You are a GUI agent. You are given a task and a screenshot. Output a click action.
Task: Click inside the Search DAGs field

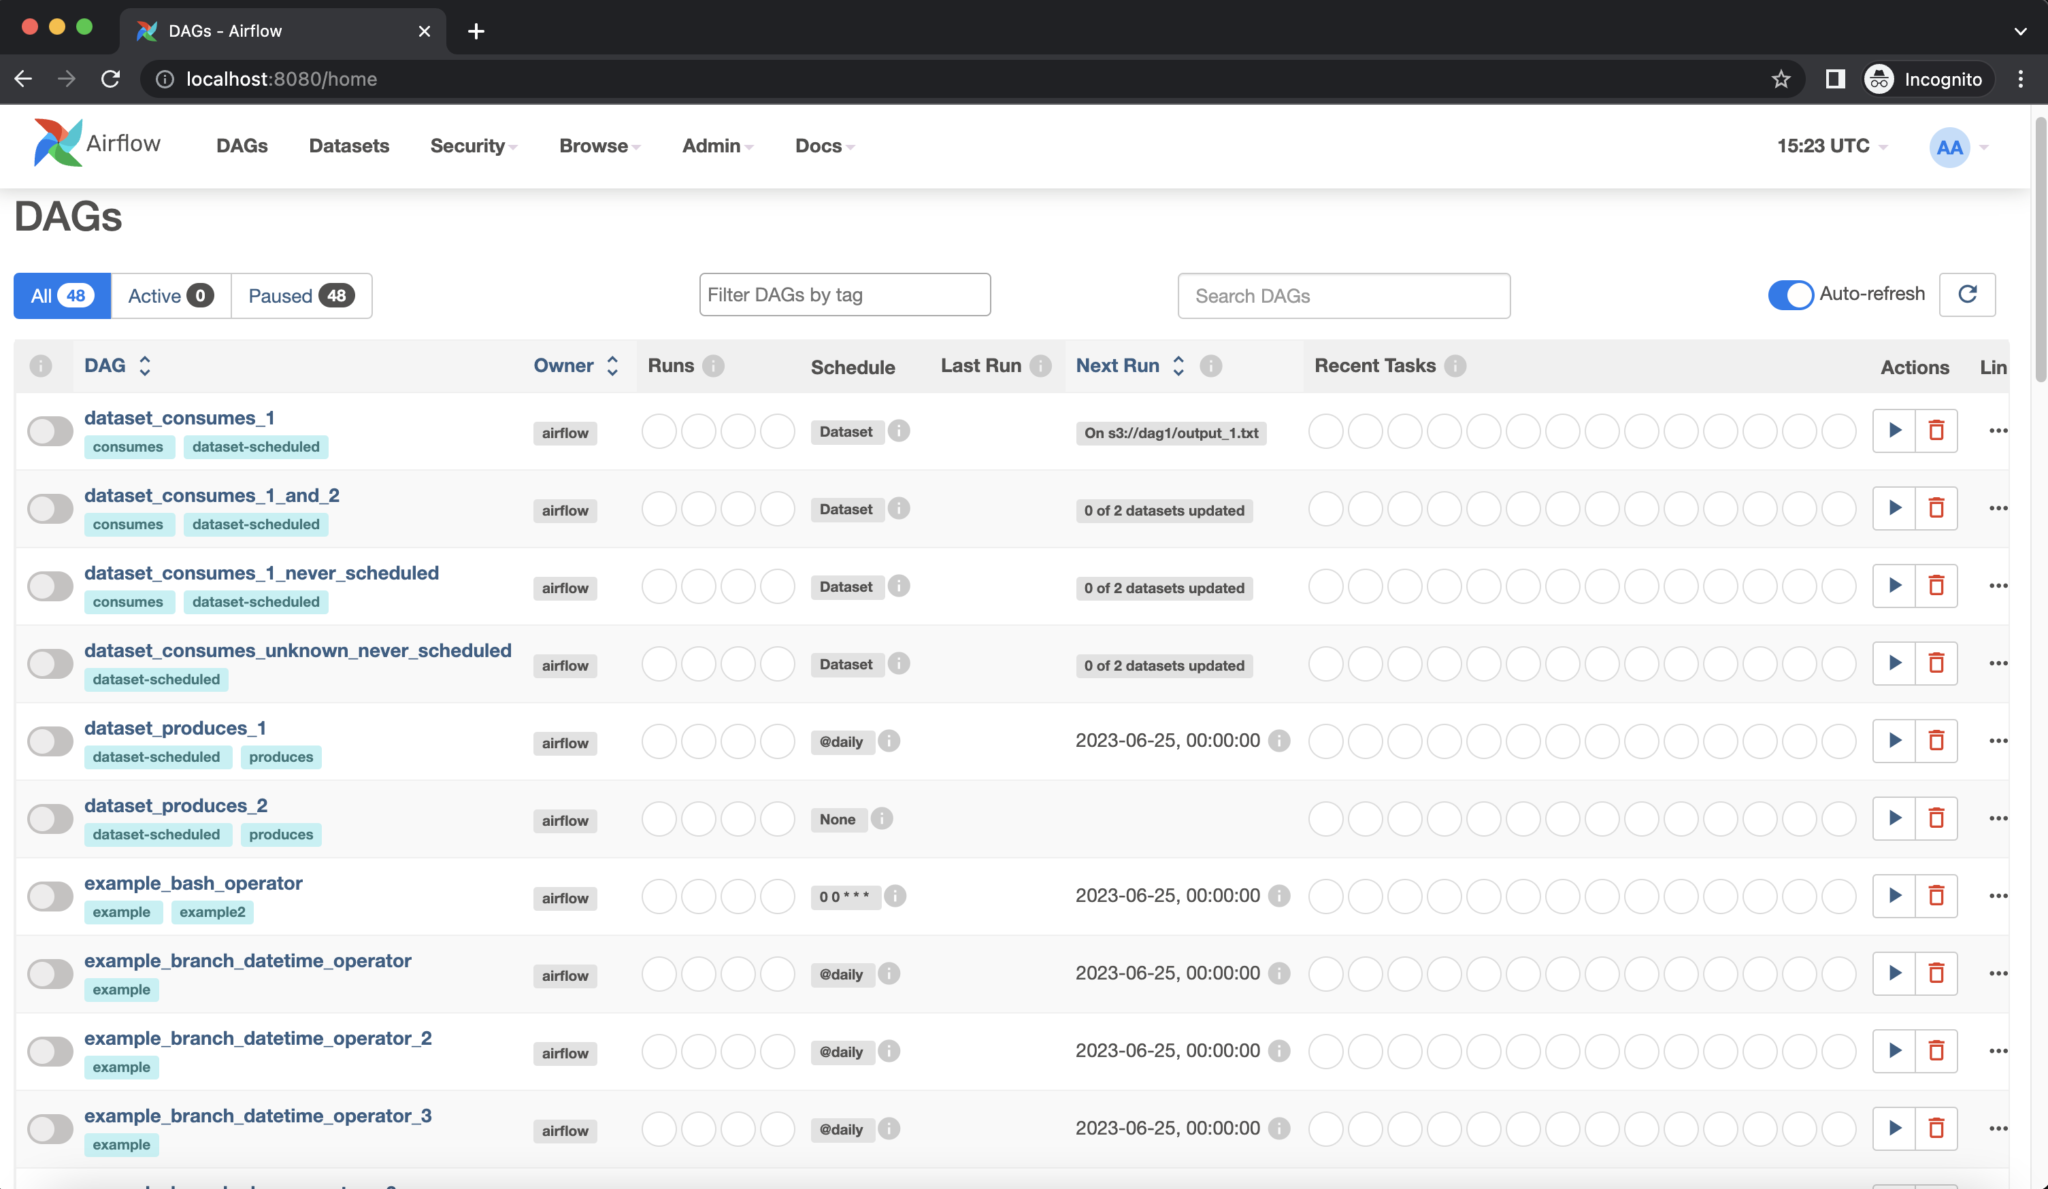point(1343,295)
